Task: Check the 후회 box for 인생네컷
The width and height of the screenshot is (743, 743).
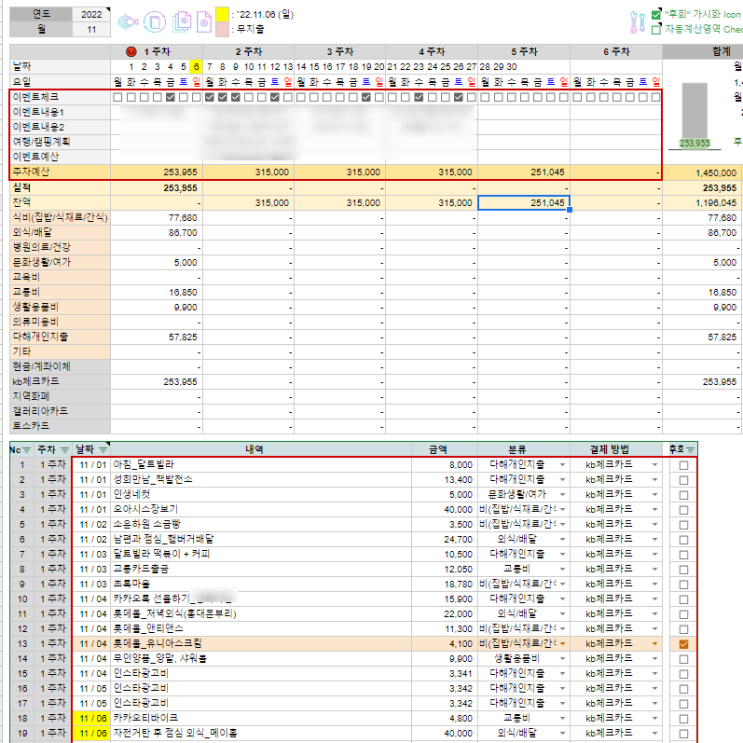Action: click(x=683, y=495)
